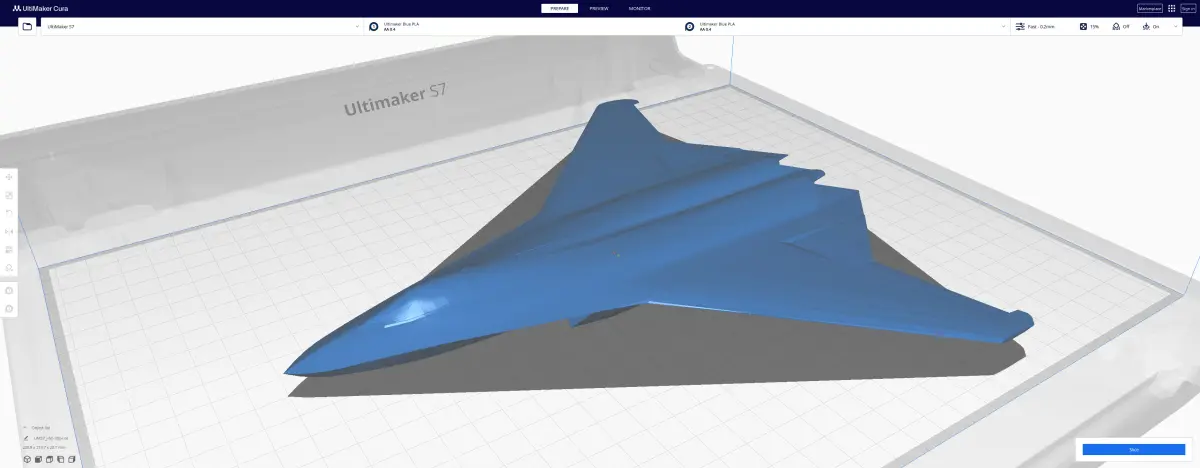Click the infill 15% icon

[x=1083, y=26]
